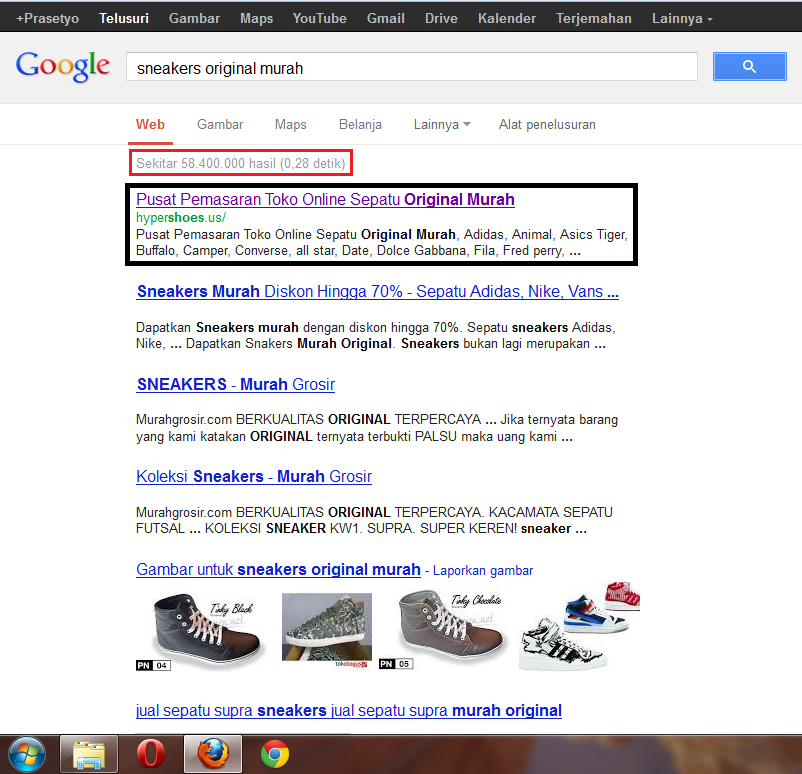Open Maps from the top black bar
The image size is (802, 774).
pyautogui.click(x=256, y=18)
